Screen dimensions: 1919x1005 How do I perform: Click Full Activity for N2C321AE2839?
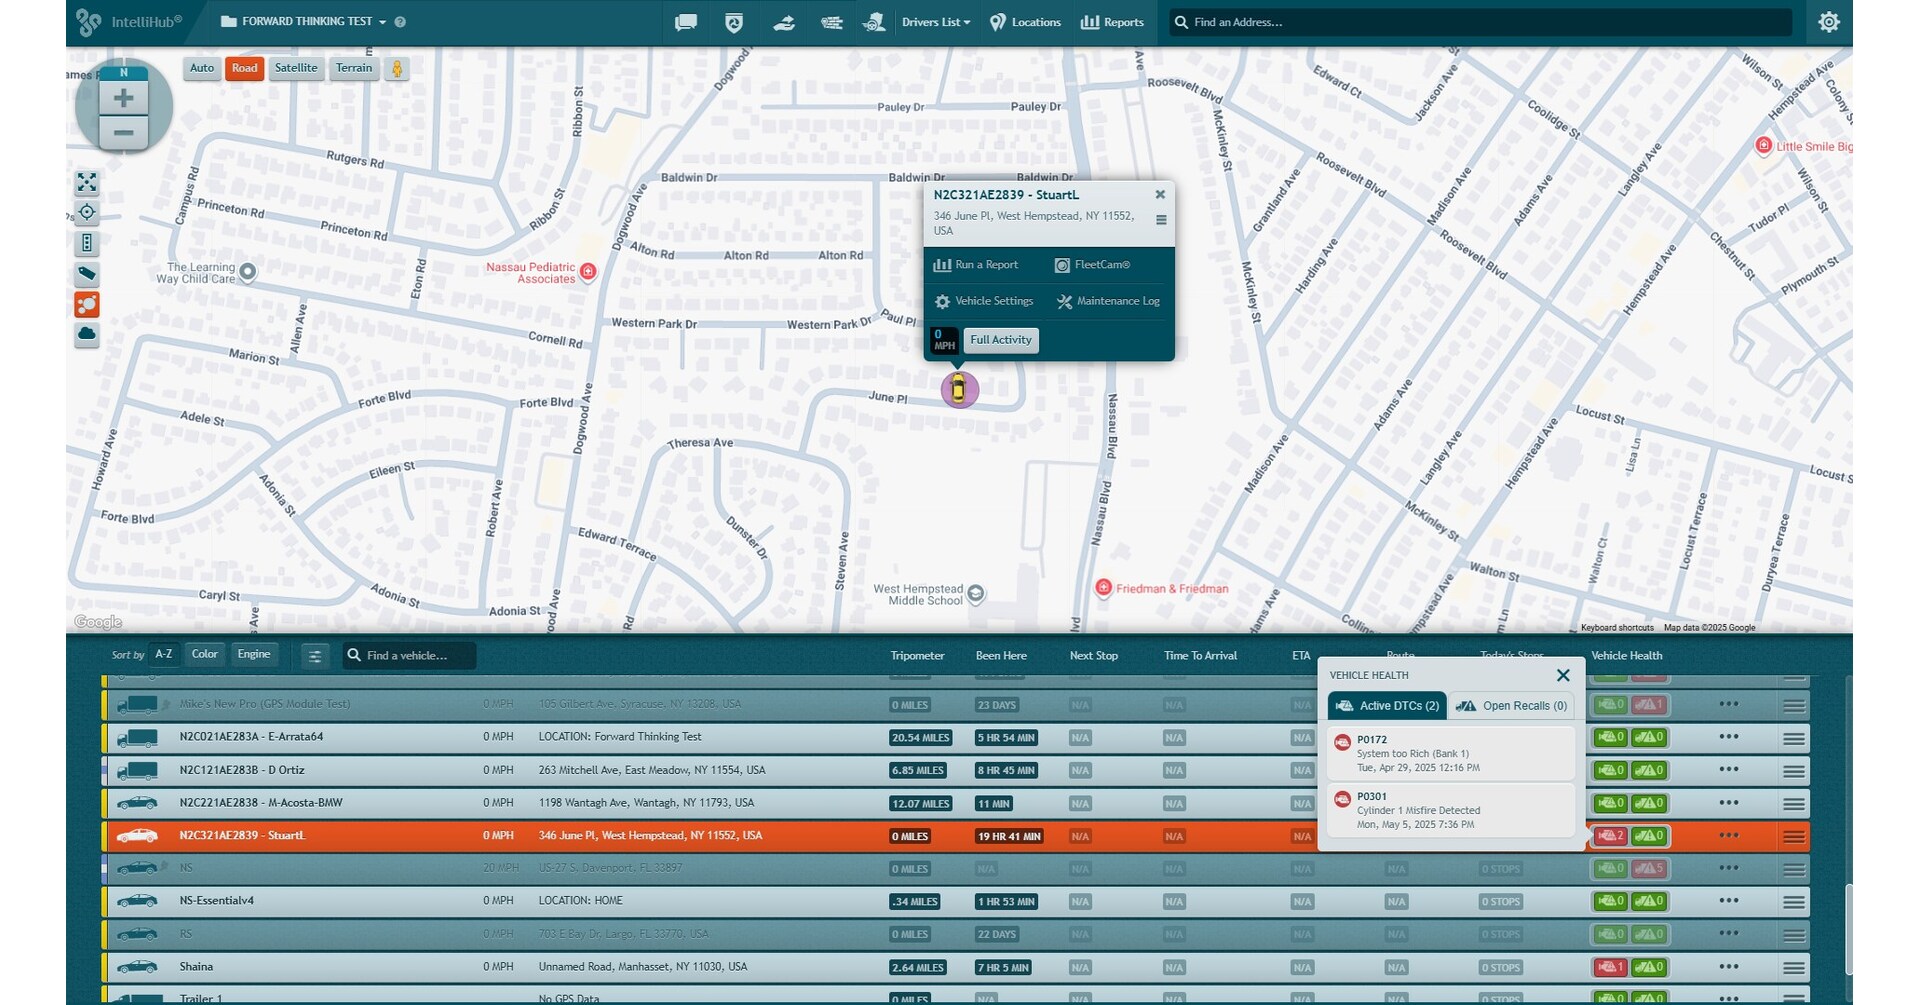pyautogui.click(x=1000, y=340)
